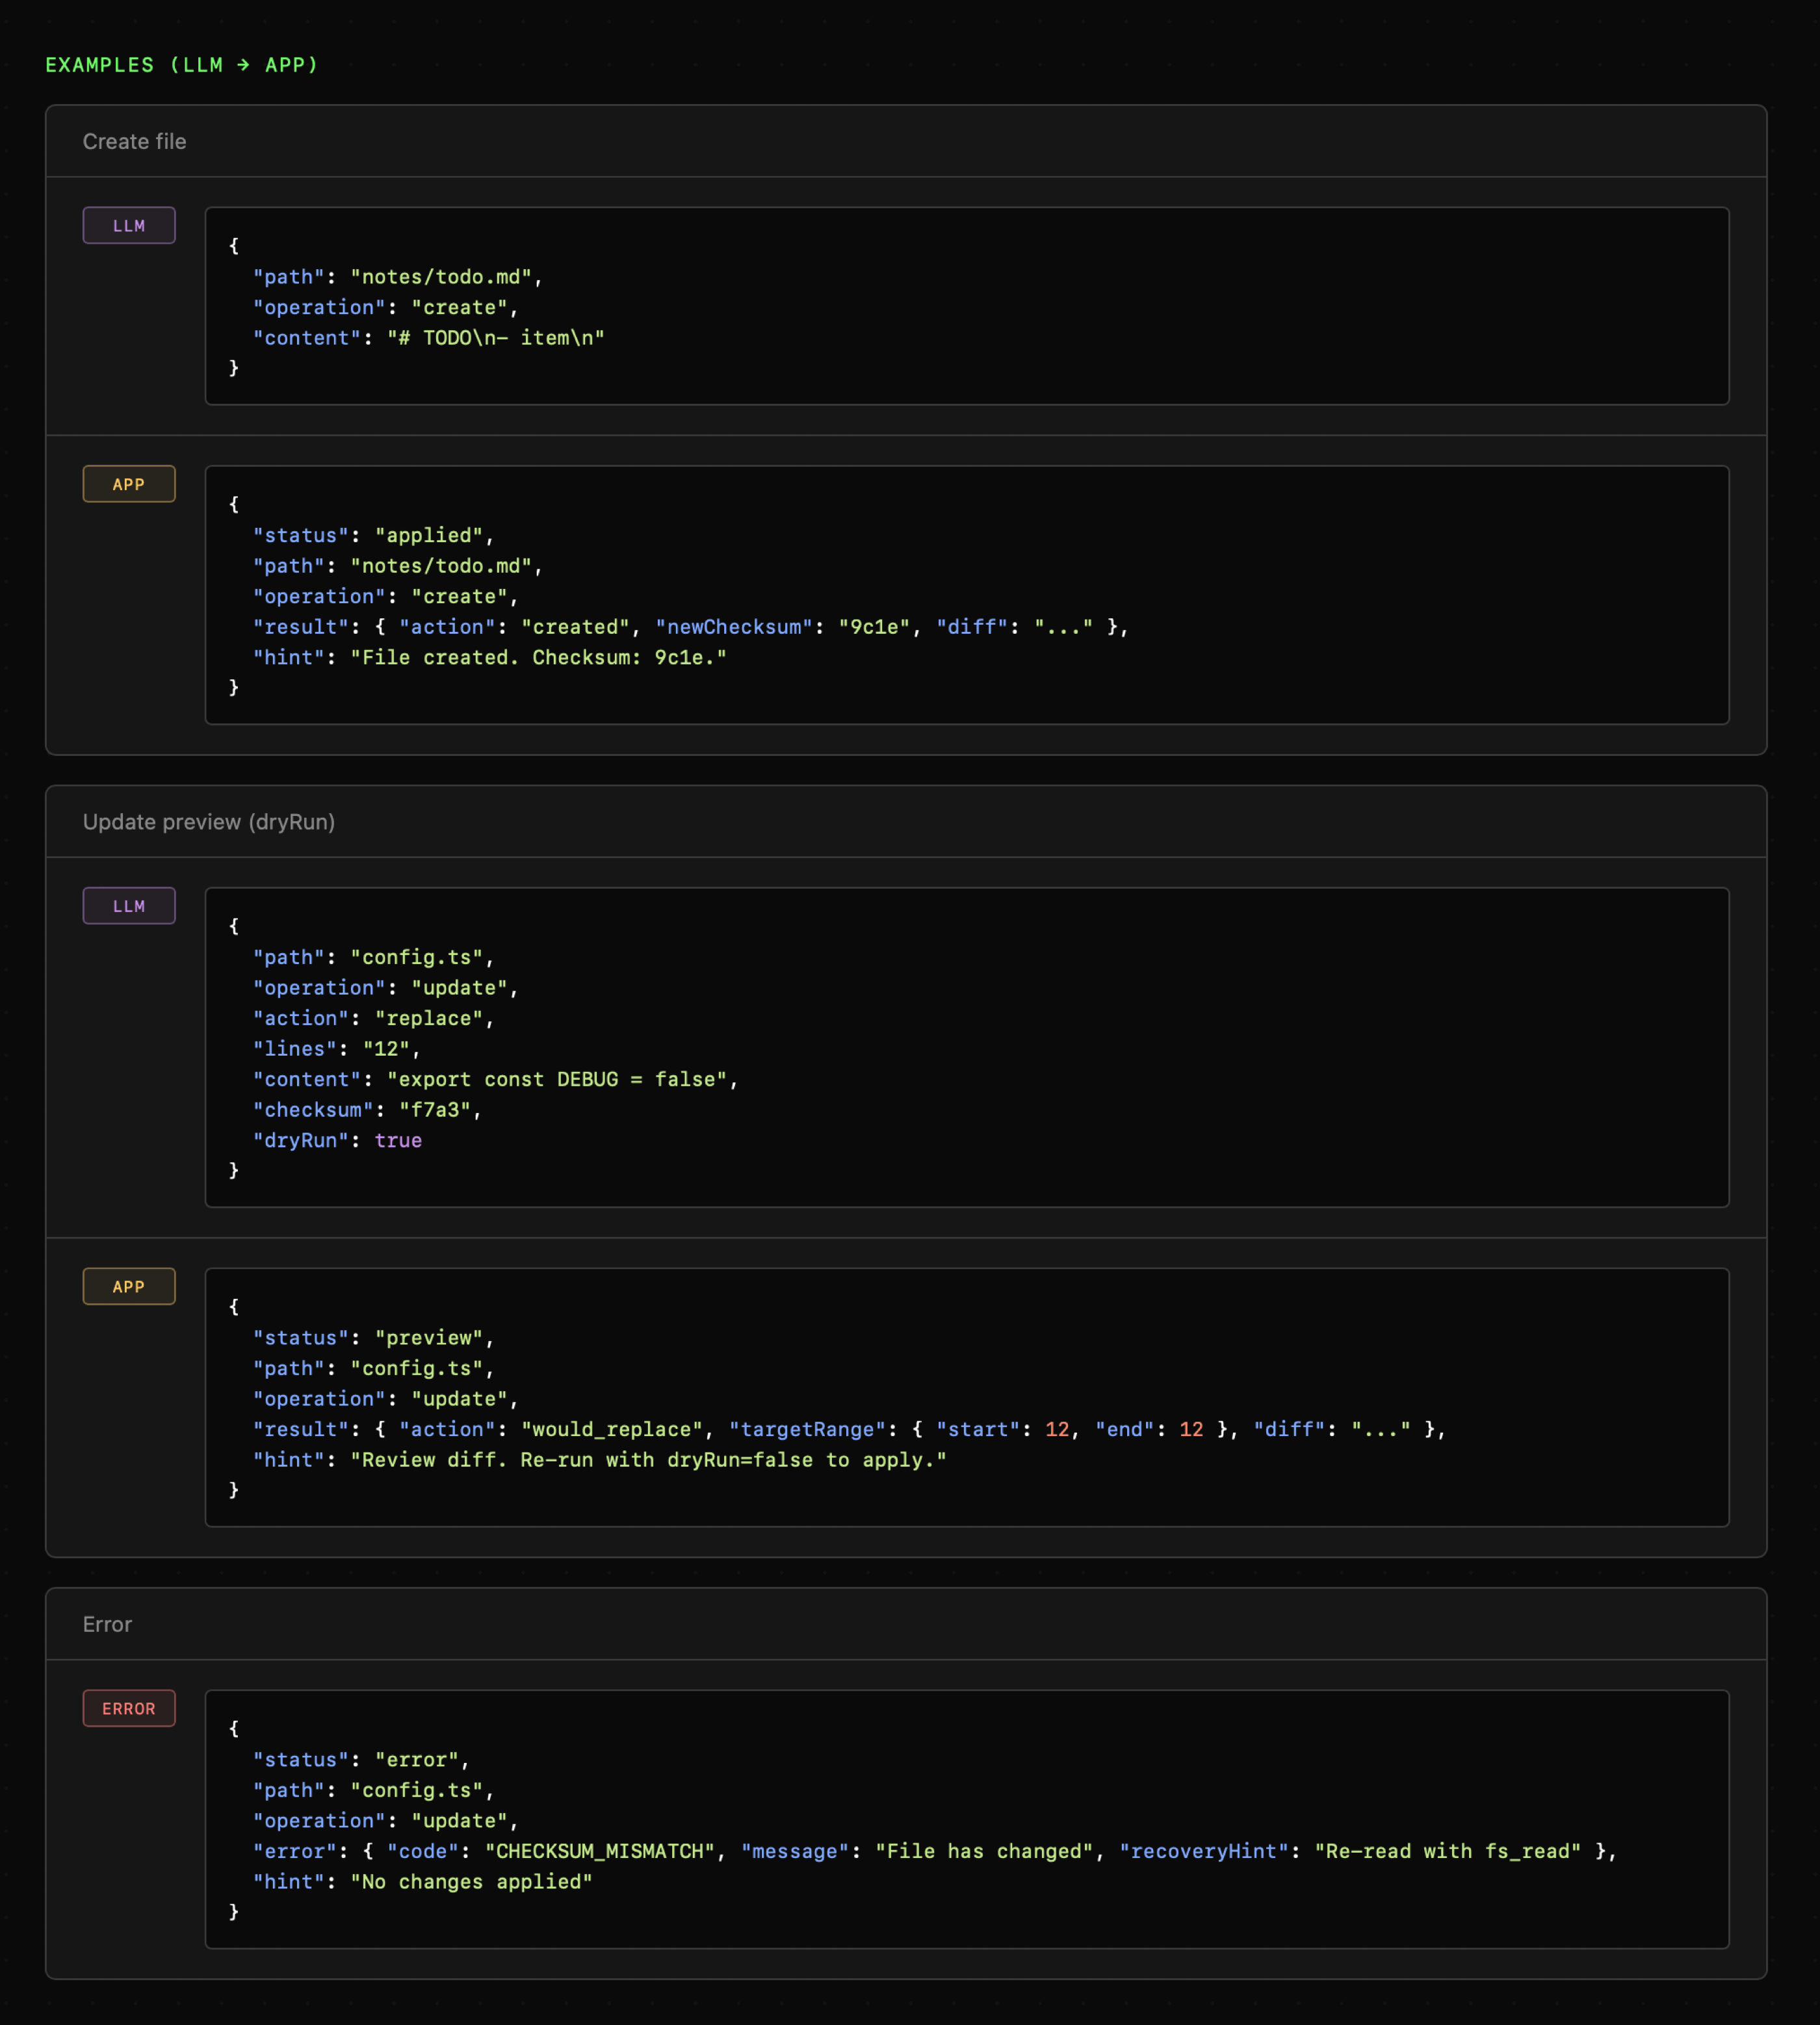This screenshot has width=1820, height=2025.
Task: Click the "9c1e" newChecksum value
Action: (x=873, y=627)
